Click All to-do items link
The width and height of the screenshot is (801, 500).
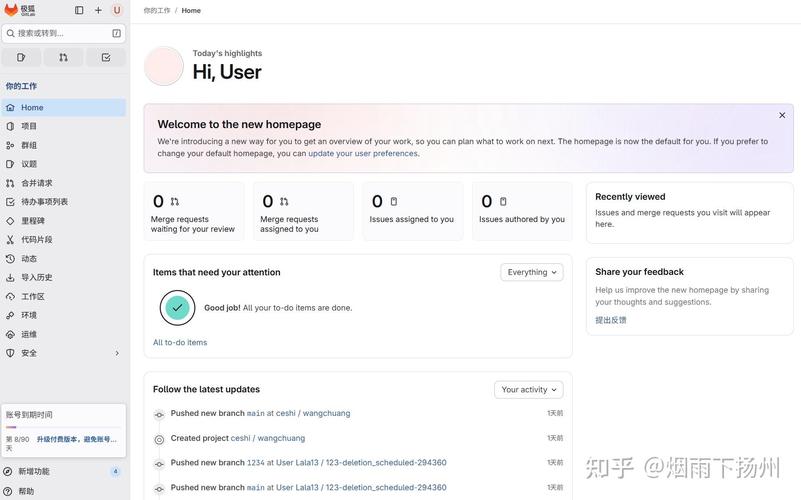[x=180, y=342]
